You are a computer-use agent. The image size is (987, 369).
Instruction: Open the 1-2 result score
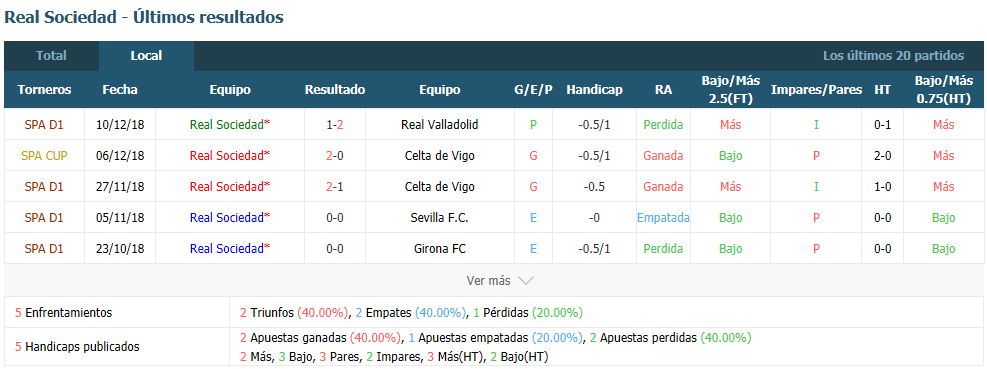tap(335, 125)
